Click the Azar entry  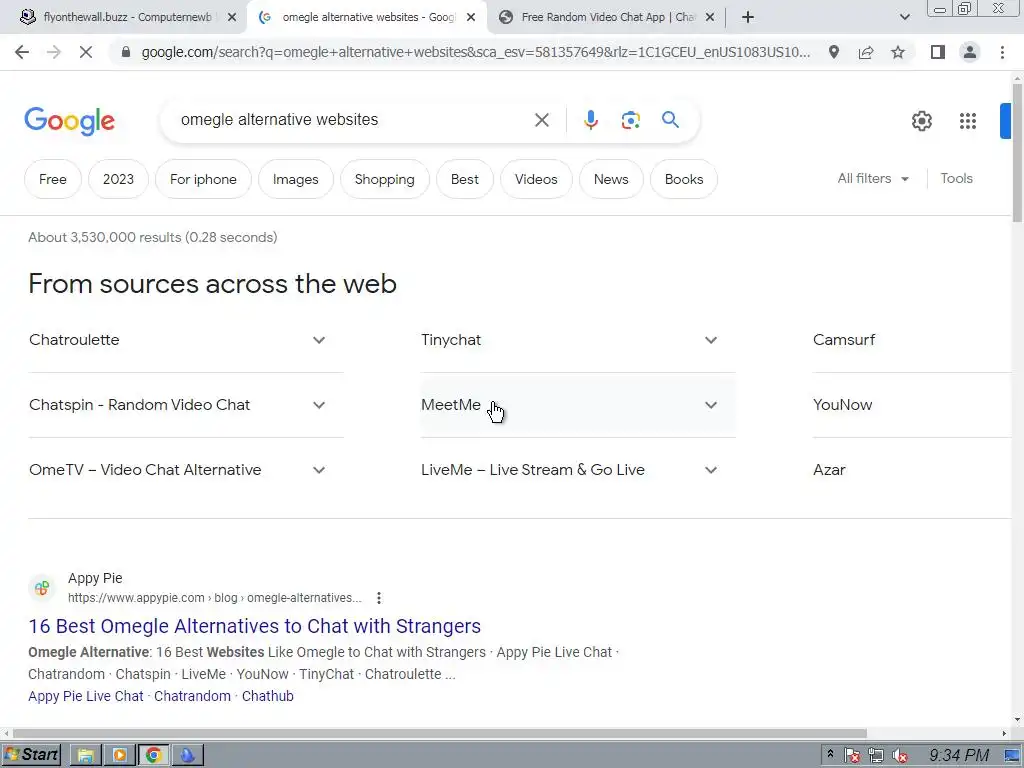pos(911,470)
